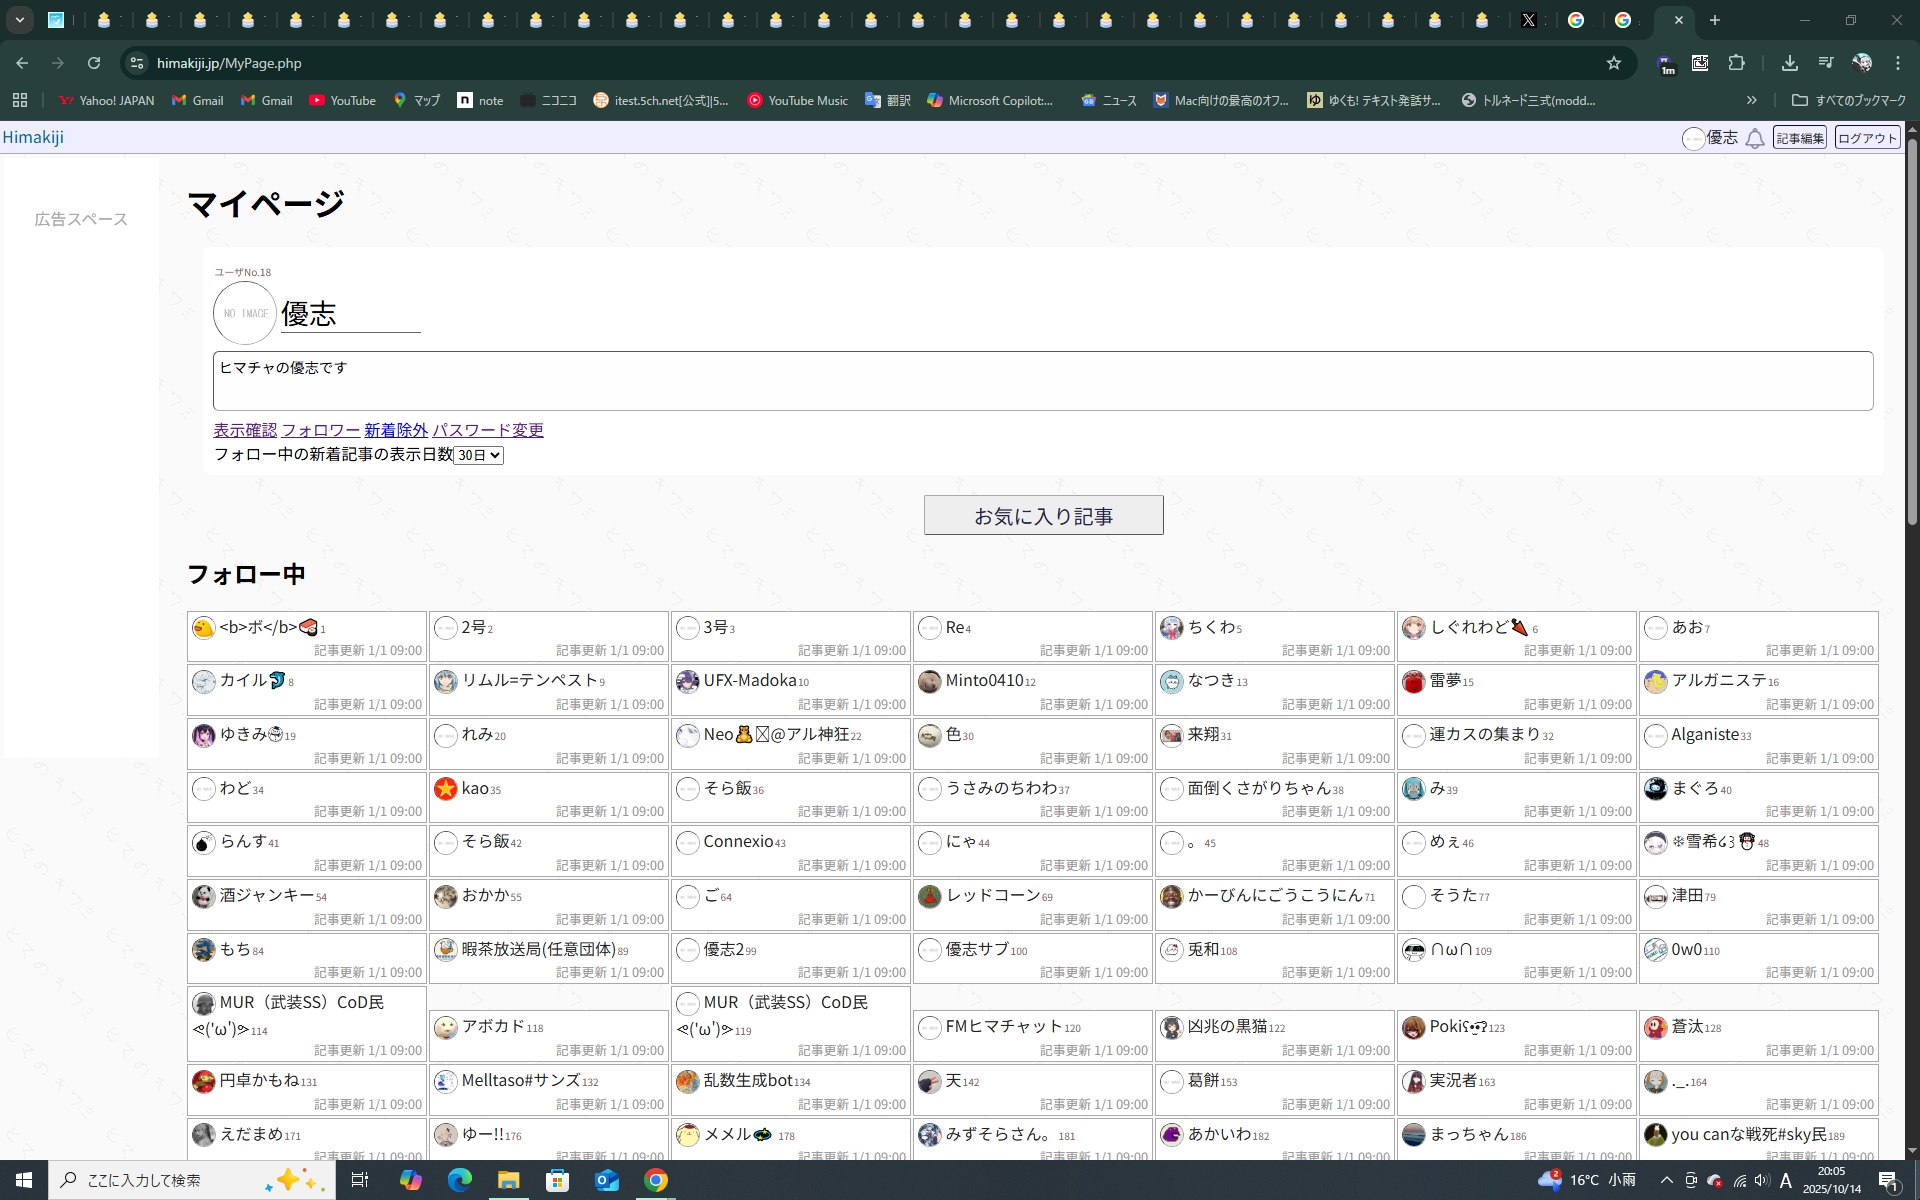
Task: Open Chrome extensions puzzle icon
Action: [x=1736, y=63]
